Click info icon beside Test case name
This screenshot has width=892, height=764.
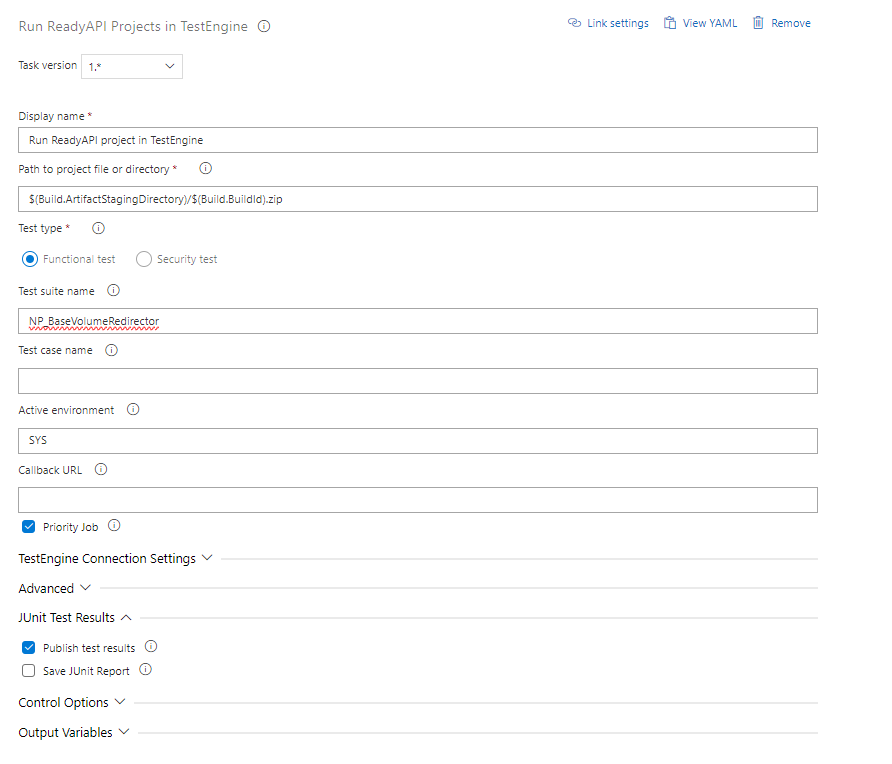click(111, 350)
